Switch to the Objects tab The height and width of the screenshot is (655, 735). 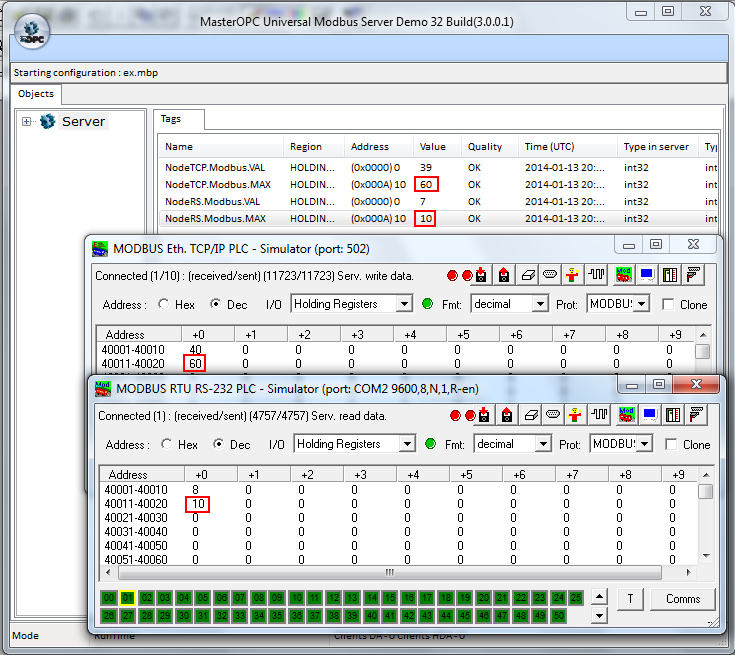pos(36,94)
